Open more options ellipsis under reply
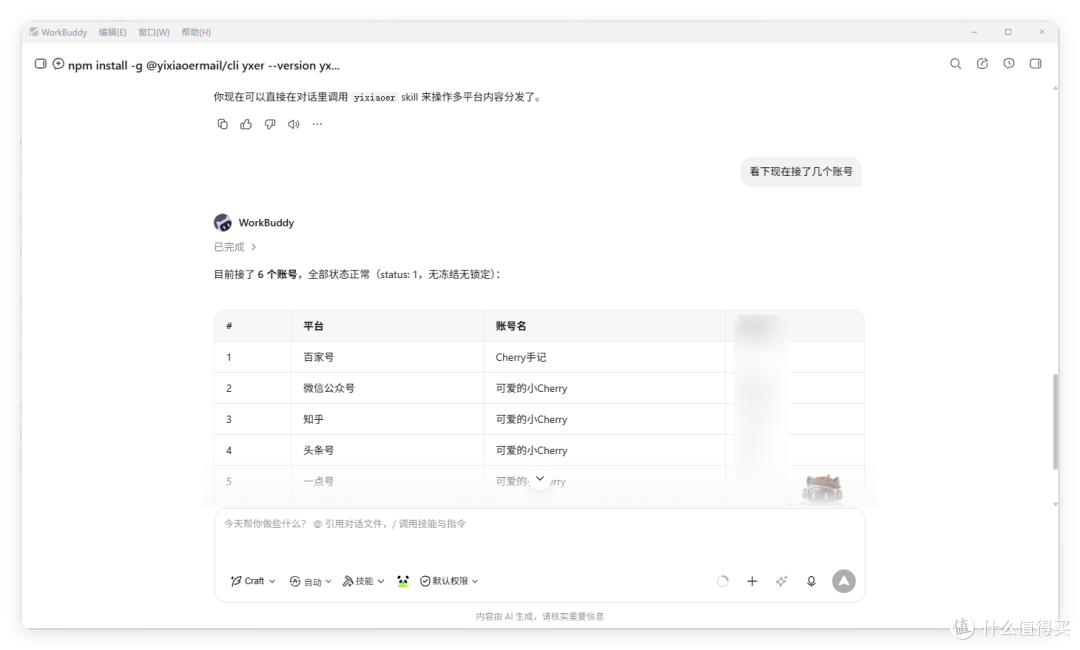 [317, 125]
